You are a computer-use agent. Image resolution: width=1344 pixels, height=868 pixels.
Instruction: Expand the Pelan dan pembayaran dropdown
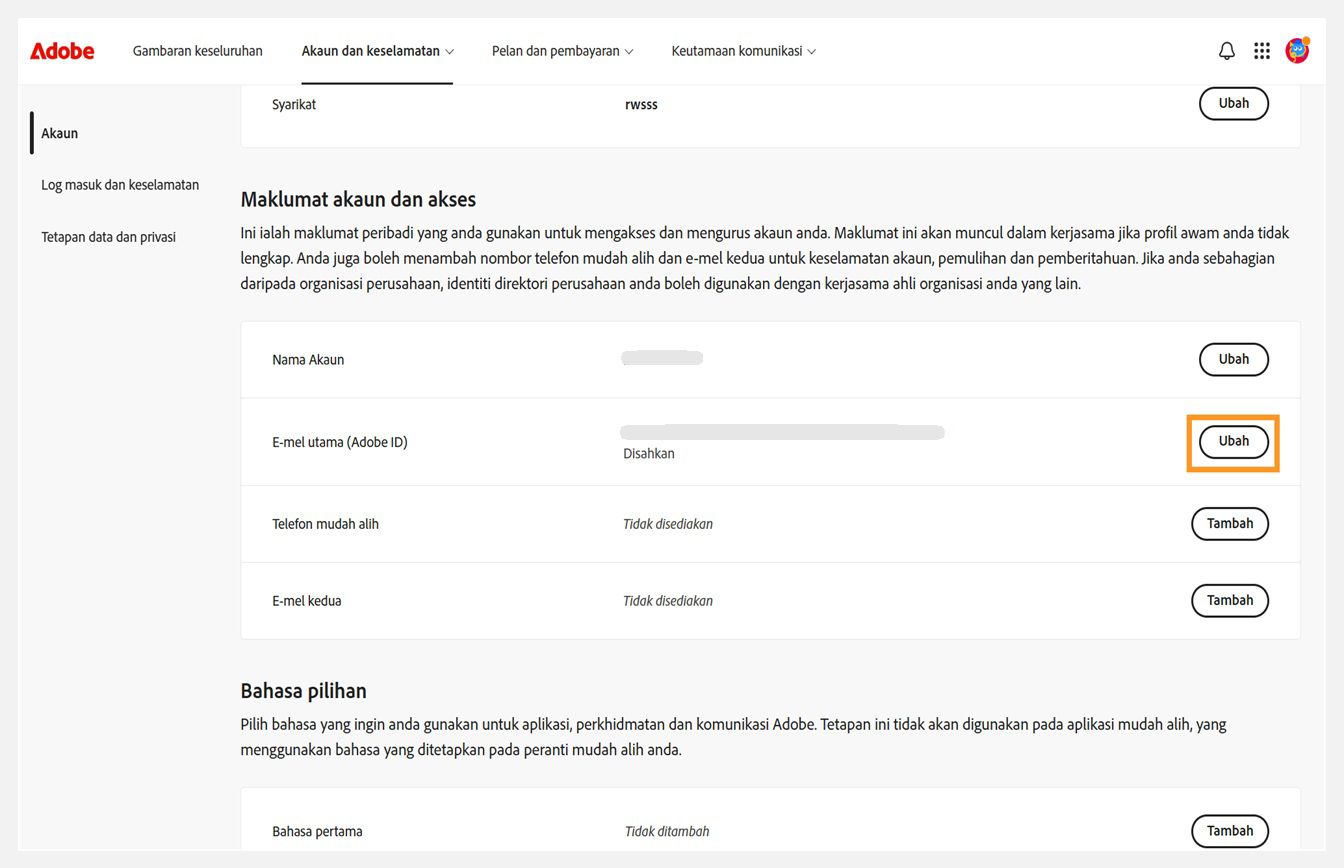[x=562, y=50]
